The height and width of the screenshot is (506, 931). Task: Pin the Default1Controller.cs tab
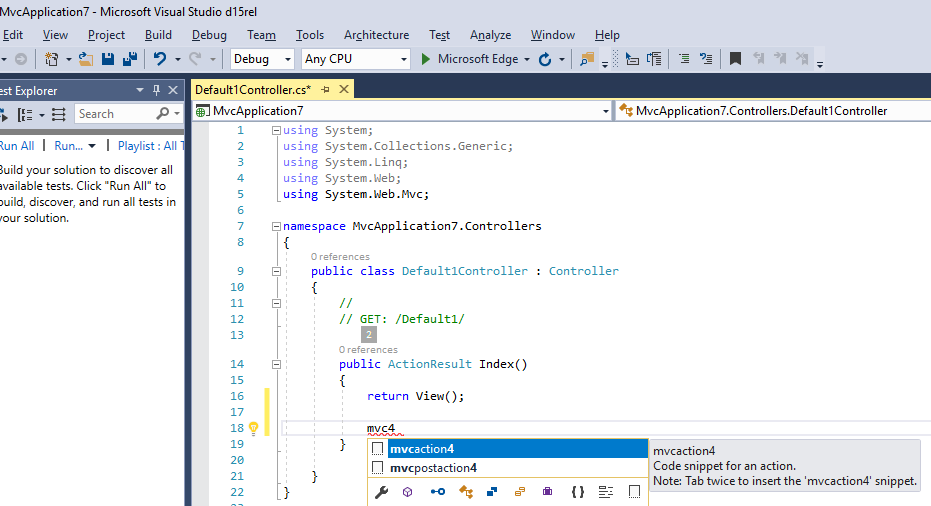pyautogui.click(x=325, y=89)
